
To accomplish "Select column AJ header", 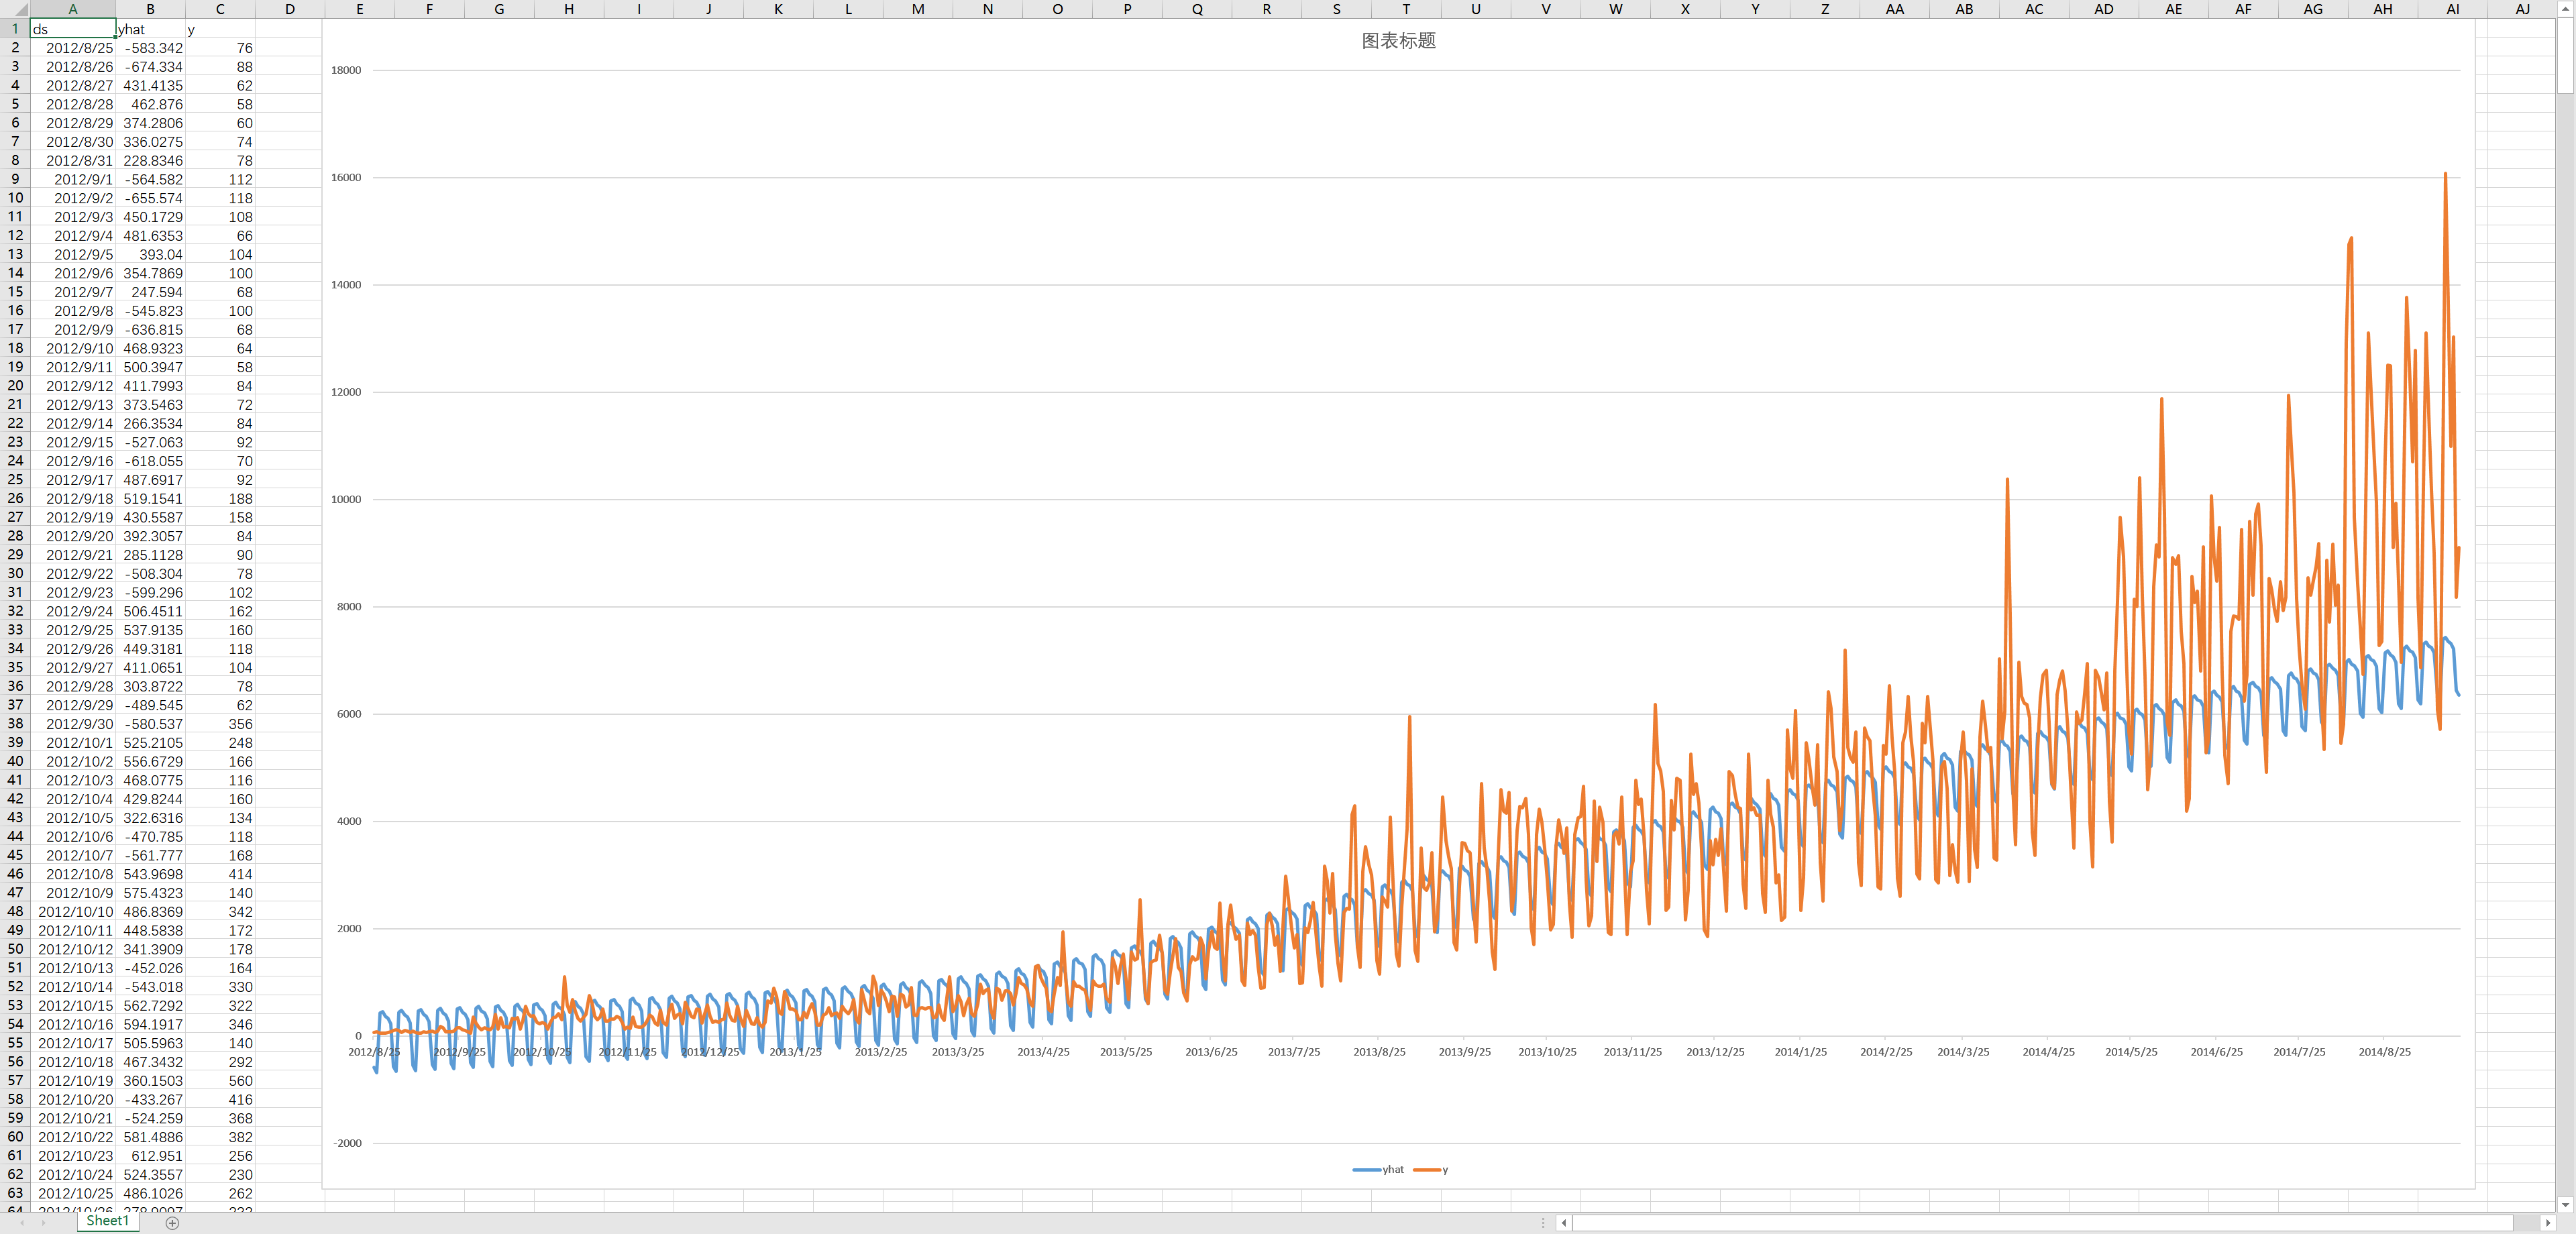I will click(x=2522, y=9).
